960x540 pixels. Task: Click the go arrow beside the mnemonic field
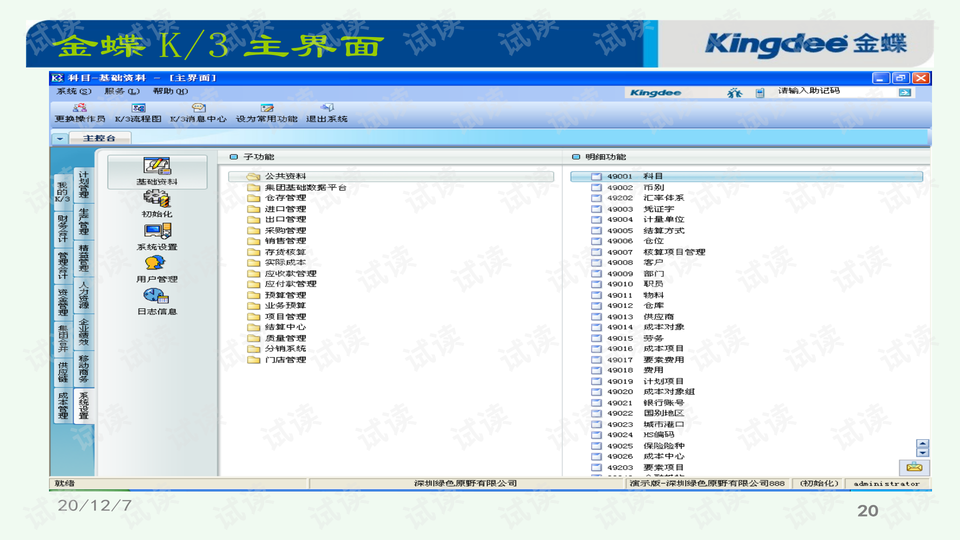[x=905, y=92]
